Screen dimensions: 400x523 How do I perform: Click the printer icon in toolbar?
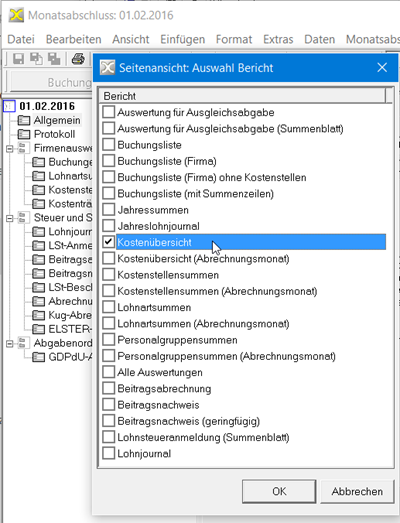78,59
